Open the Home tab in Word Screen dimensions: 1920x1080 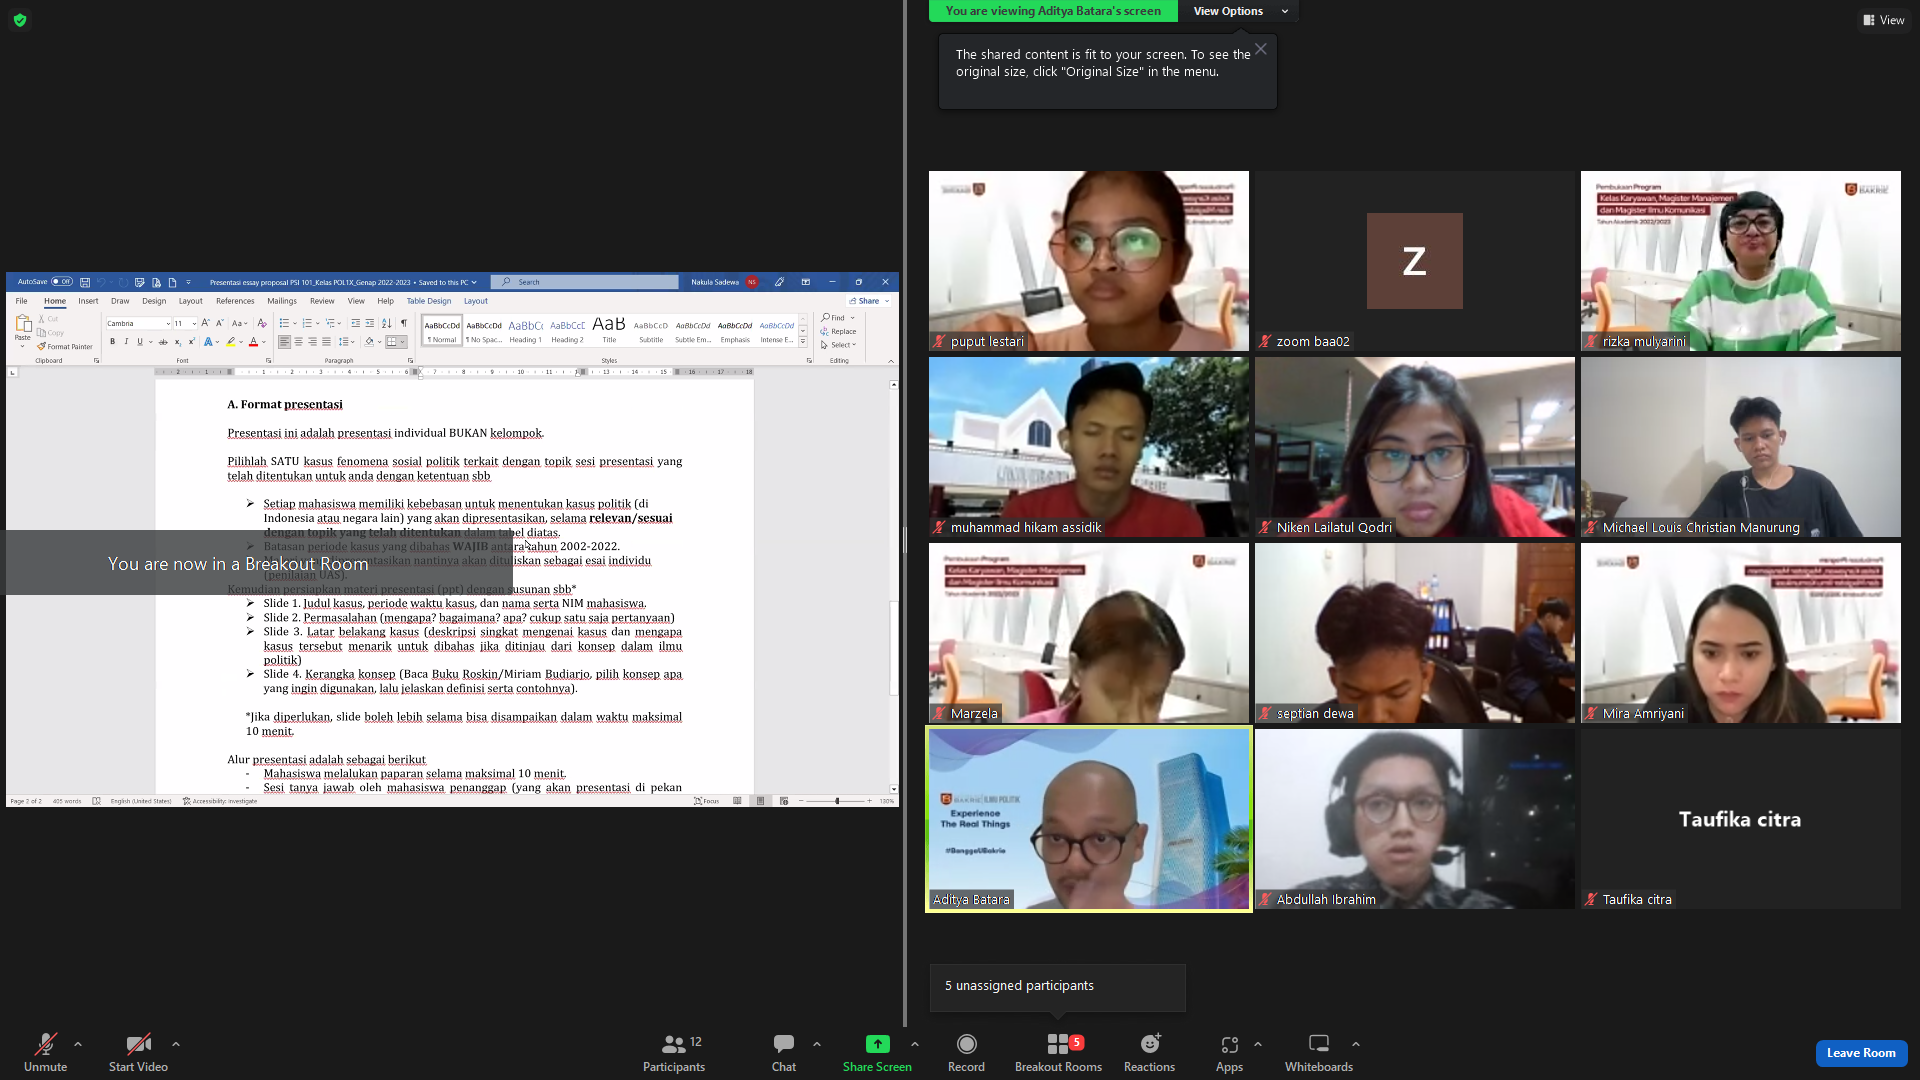tap(55, 301)
